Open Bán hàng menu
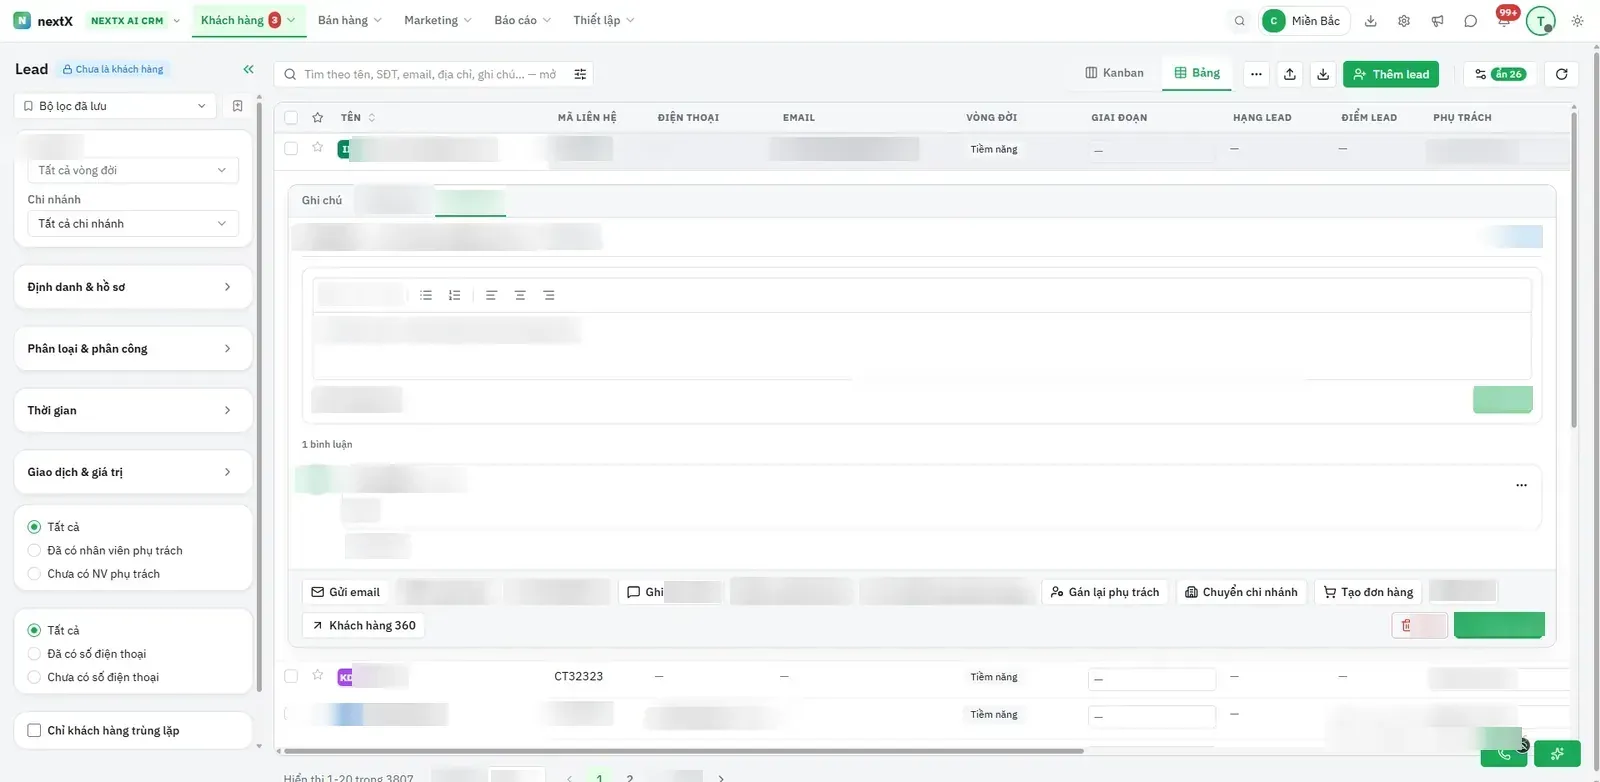 [x=349, y=20]
